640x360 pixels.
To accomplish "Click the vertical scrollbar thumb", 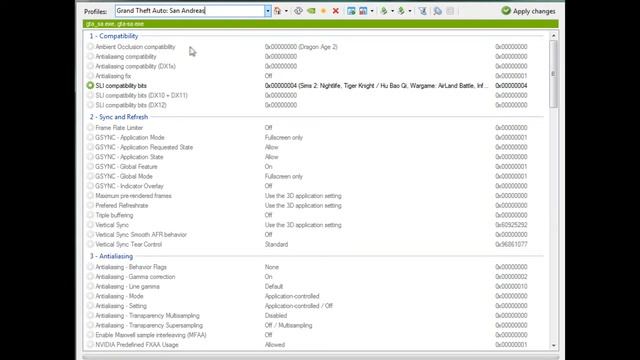I will 553,74.
